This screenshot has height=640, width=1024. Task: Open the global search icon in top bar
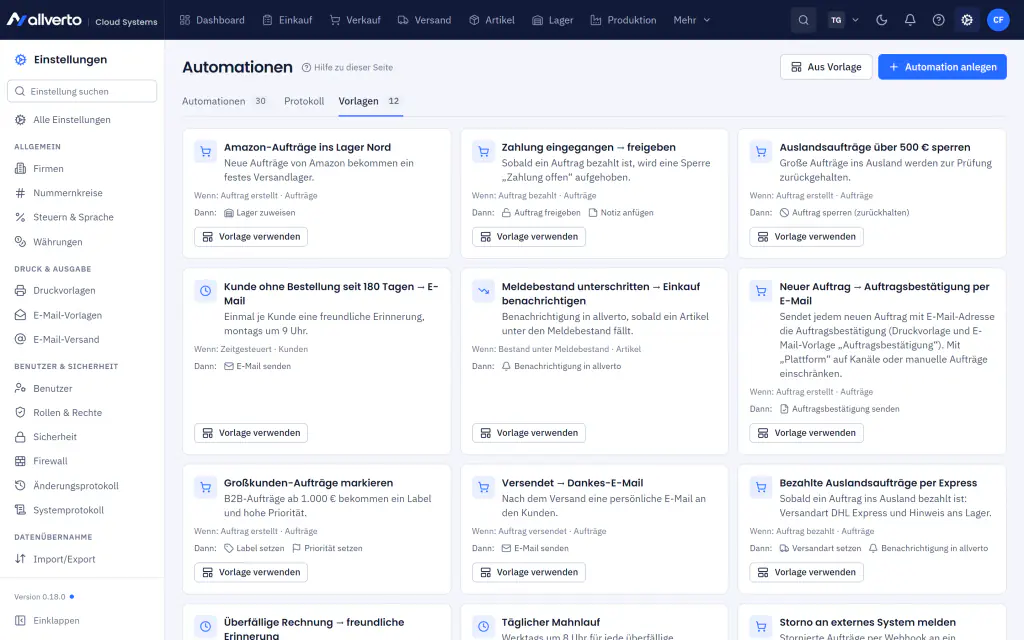pyautogui.click(x=803, y=20)
